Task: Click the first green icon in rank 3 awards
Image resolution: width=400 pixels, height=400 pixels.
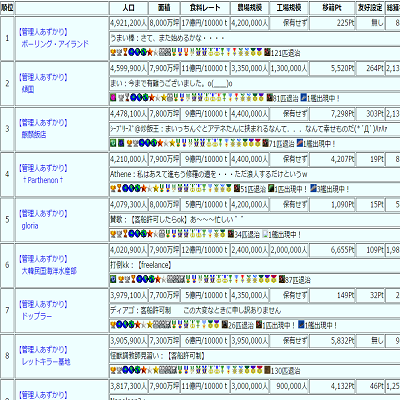Action: [113, 143]
